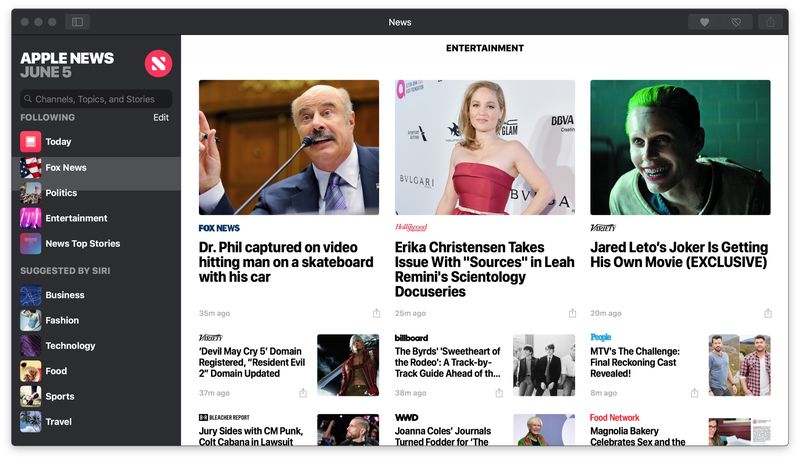Click the Fashion suggestion label
Viewport: 800px width, 460px height.
click(62, 320)
